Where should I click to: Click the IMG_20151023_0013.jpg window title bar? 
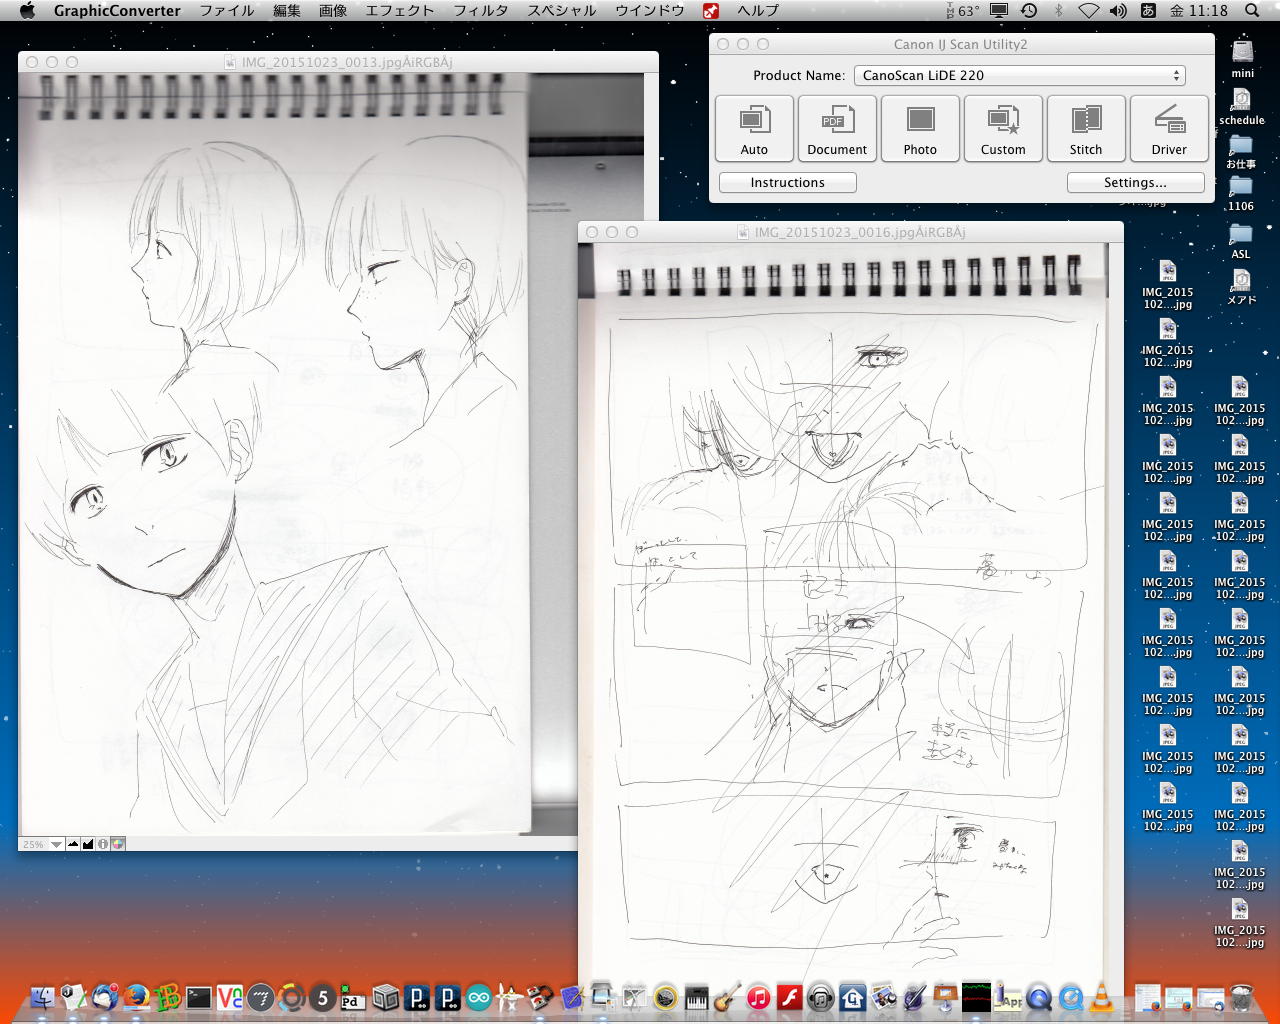pos(338,62)
